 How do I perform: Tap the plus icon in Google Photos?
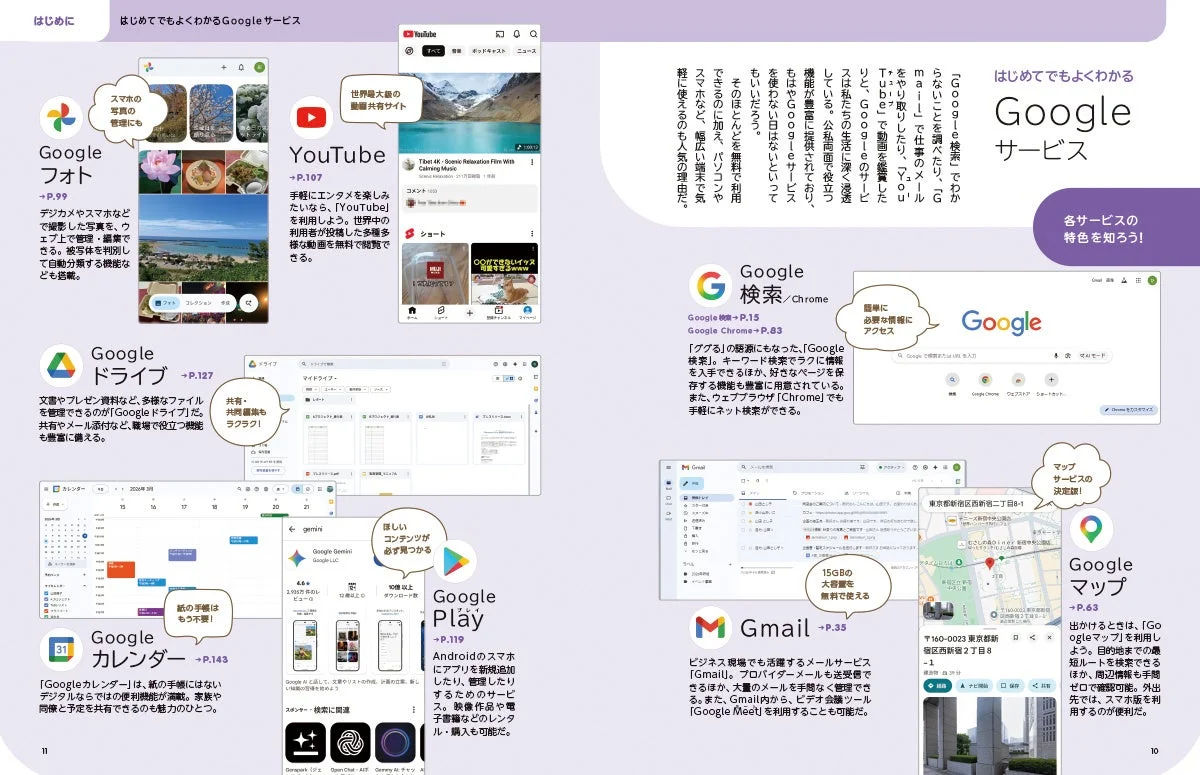point(224,67)
